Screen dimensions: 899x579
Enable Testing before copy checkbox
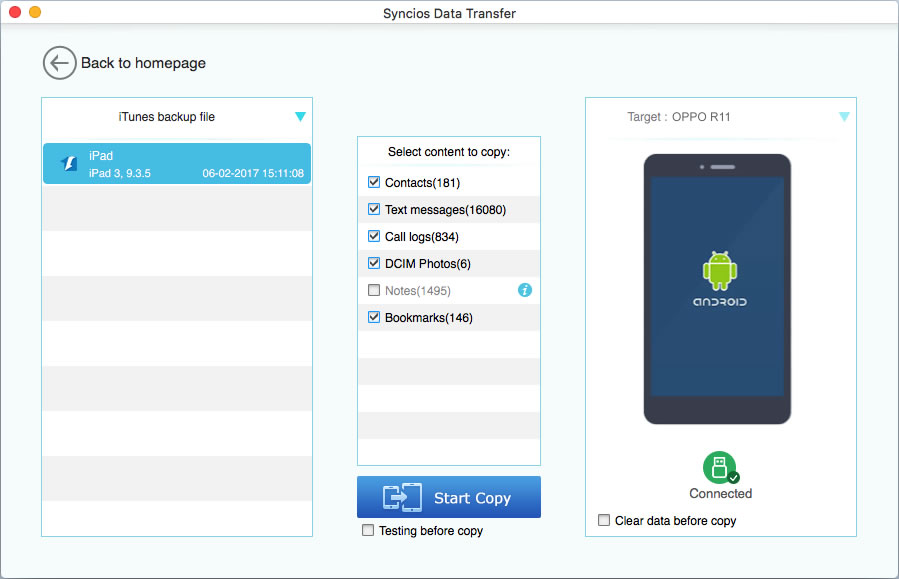[368, 530]
